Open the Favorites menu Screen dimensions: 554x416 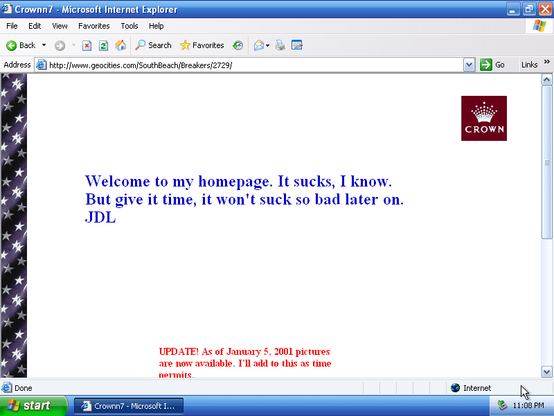coord(94,26)
